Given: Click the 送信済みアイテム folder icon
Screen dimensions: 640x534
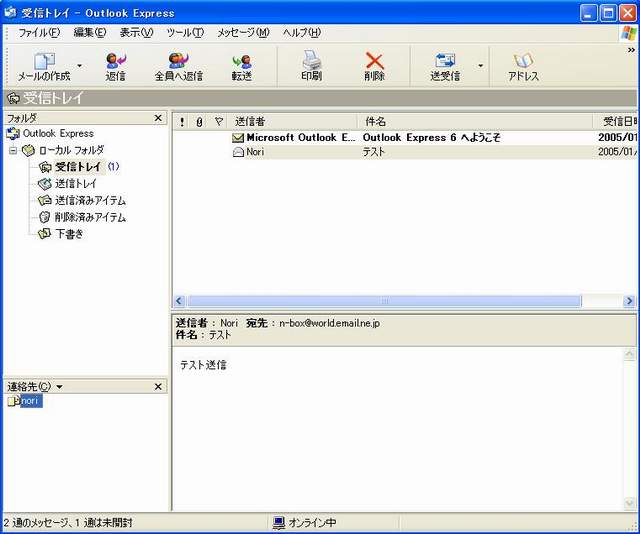Looking at the screenshot, I should [x=44, y=200].
